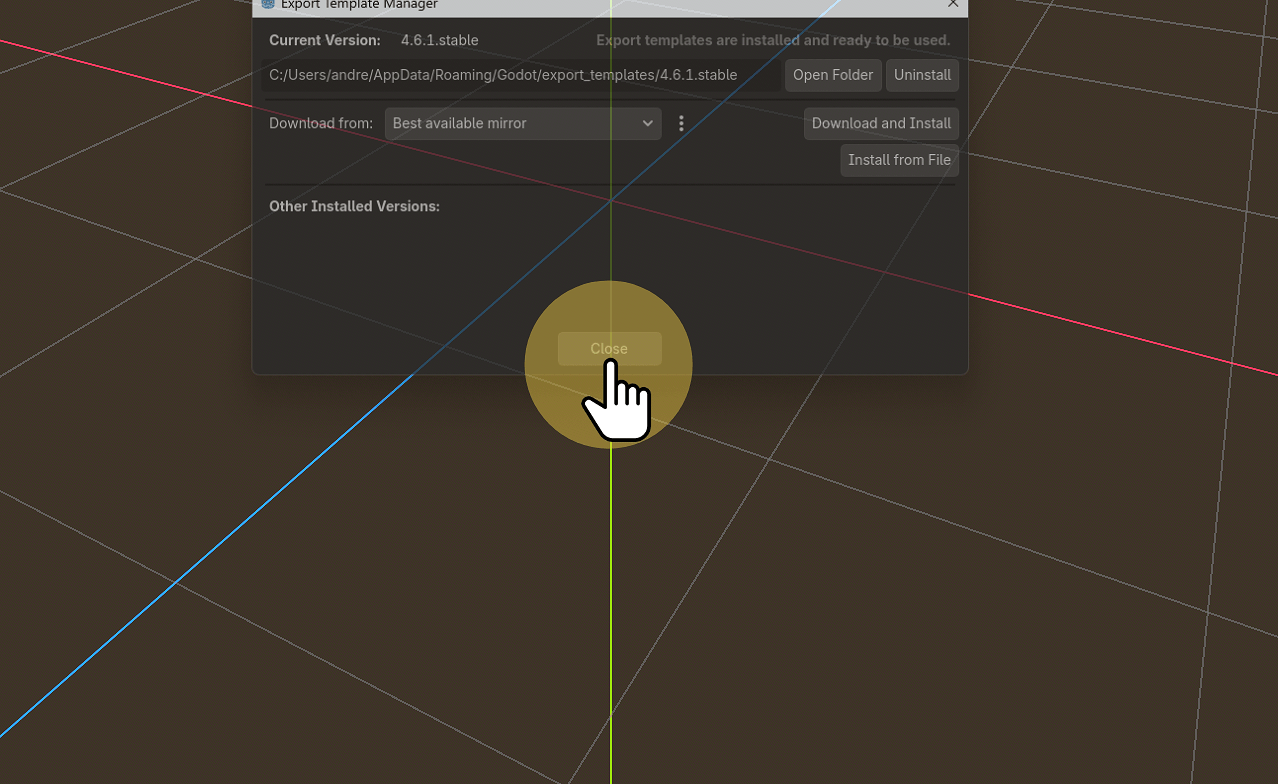Viewport: 1278px width, 784px height.
Task: Click the 4.6.1.stable version text
Action: coord(438,40)
